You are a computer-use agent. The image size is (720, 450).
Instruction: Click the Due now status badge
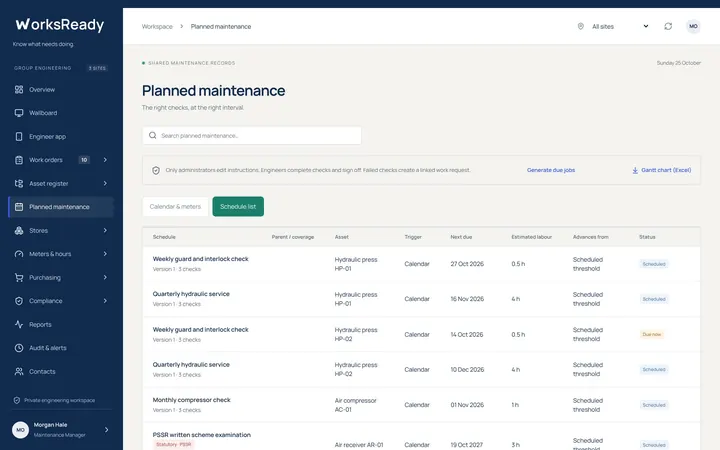pos(652,334)
